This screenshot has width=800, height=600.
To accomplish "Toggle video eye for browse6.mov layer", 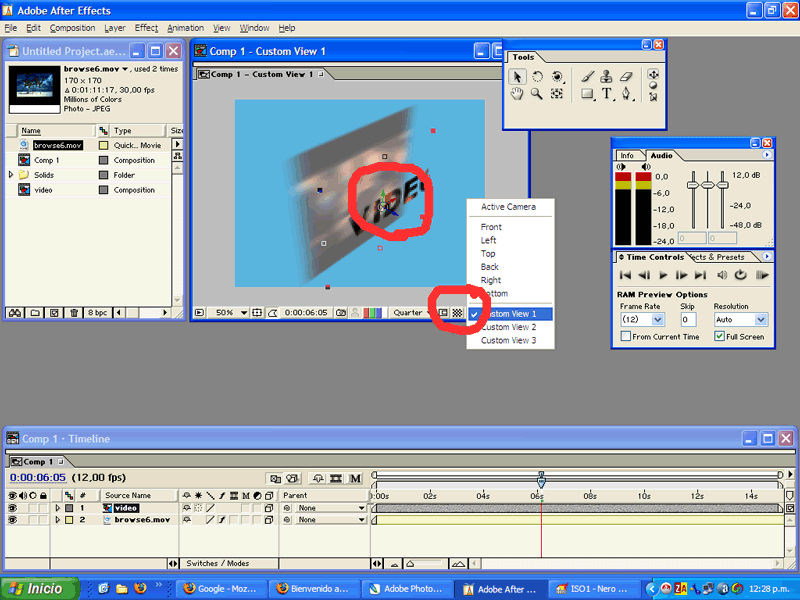I will tap(12, 520).
